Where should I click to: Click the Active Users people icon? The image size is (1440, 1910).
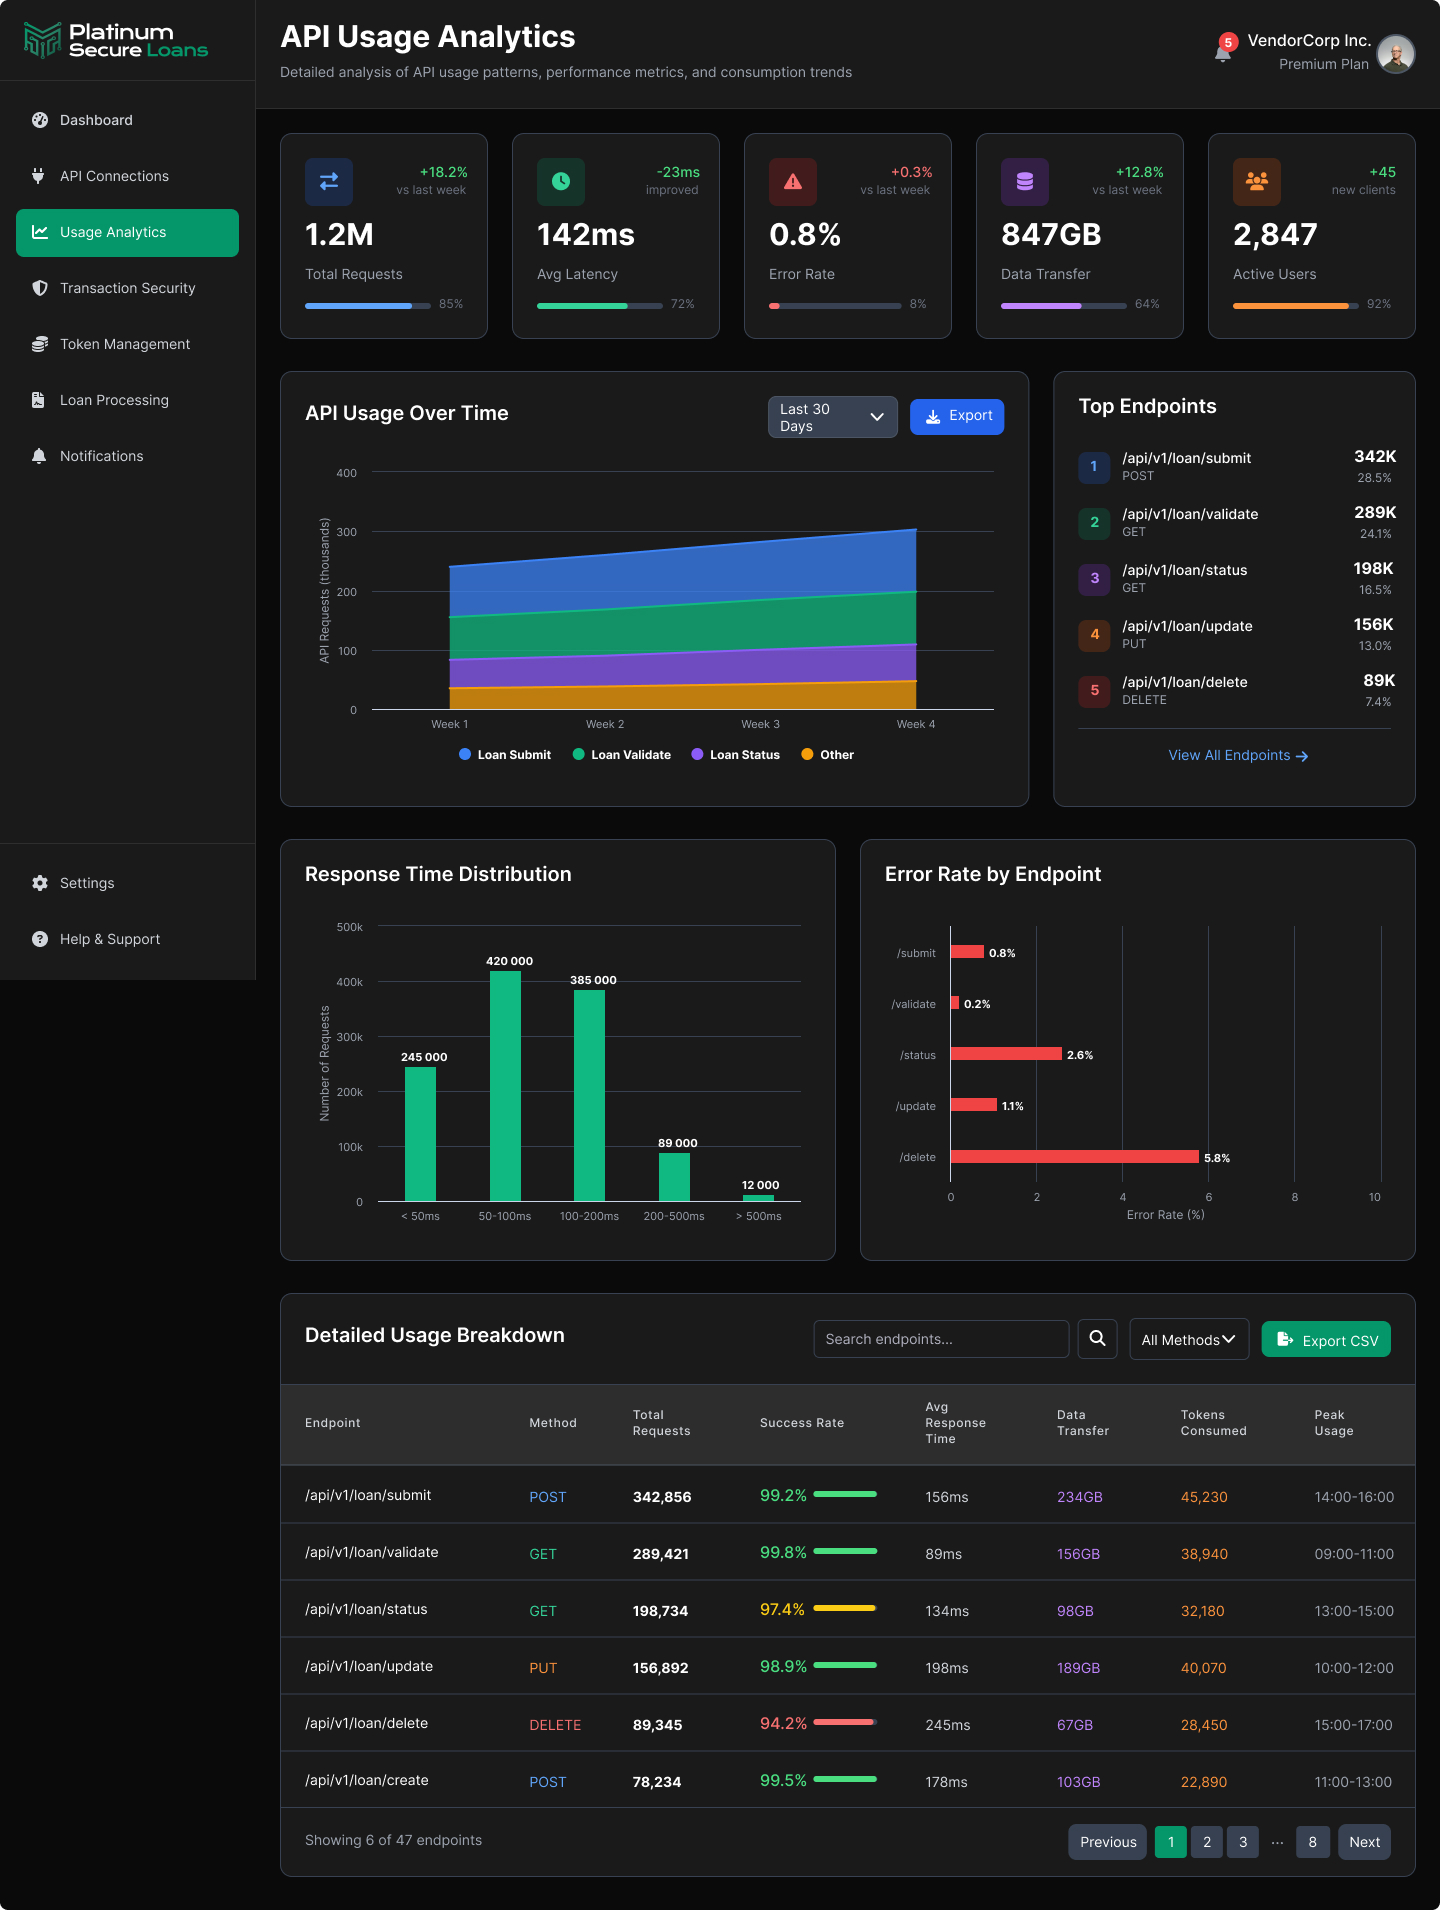click(x=1257, y=182)
